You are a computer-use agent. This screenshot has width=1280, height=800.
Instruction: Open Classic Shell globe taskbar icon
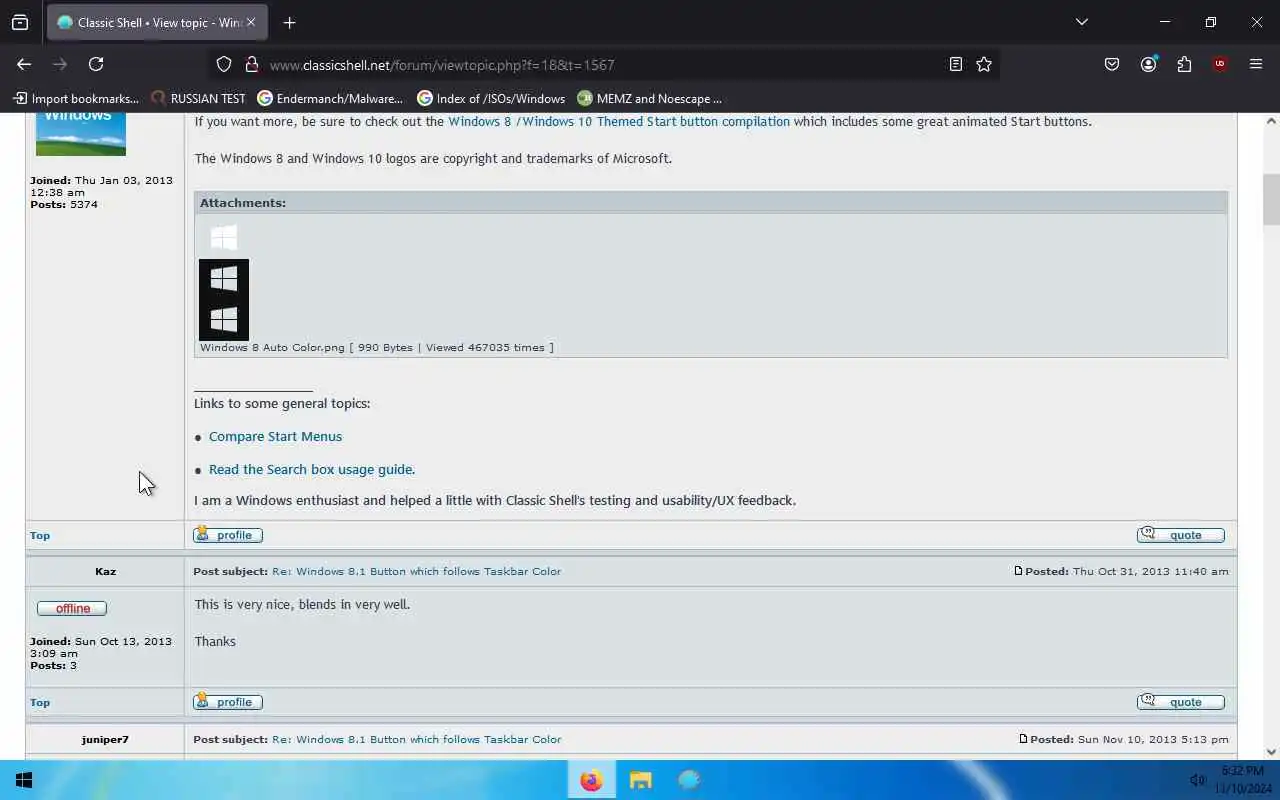pyautogui.click(x=689, y=780)
